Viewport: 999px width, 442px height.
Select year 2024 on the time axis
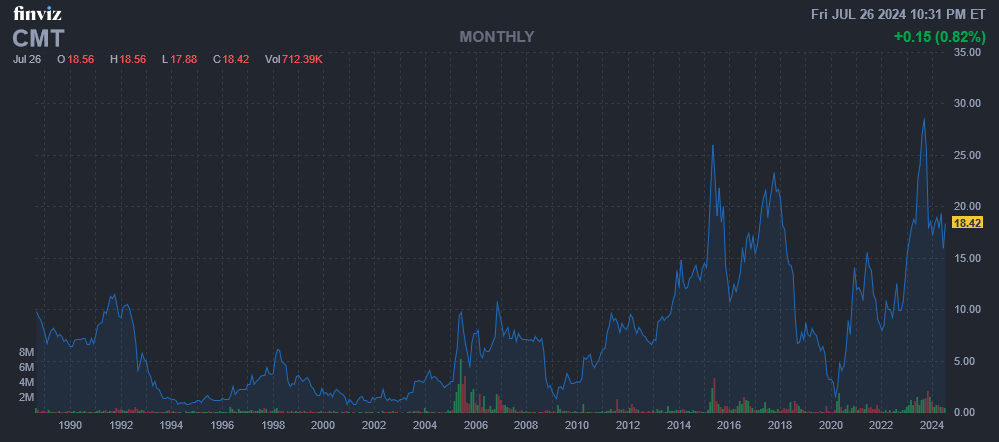[931, 425]
